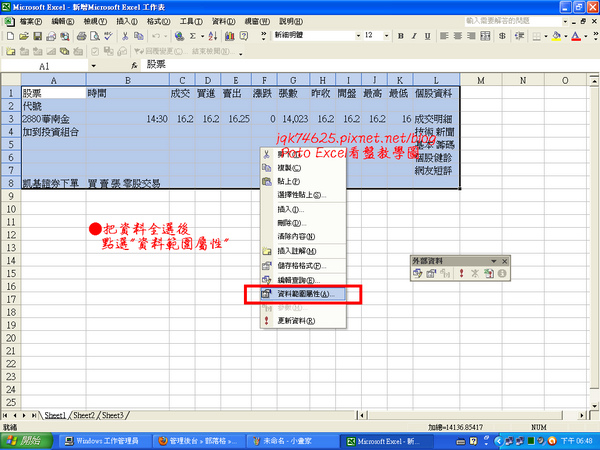Expand the fill color dropdown arrow
The height and width of the screenshot is (450, 600).
click(566, 36)
